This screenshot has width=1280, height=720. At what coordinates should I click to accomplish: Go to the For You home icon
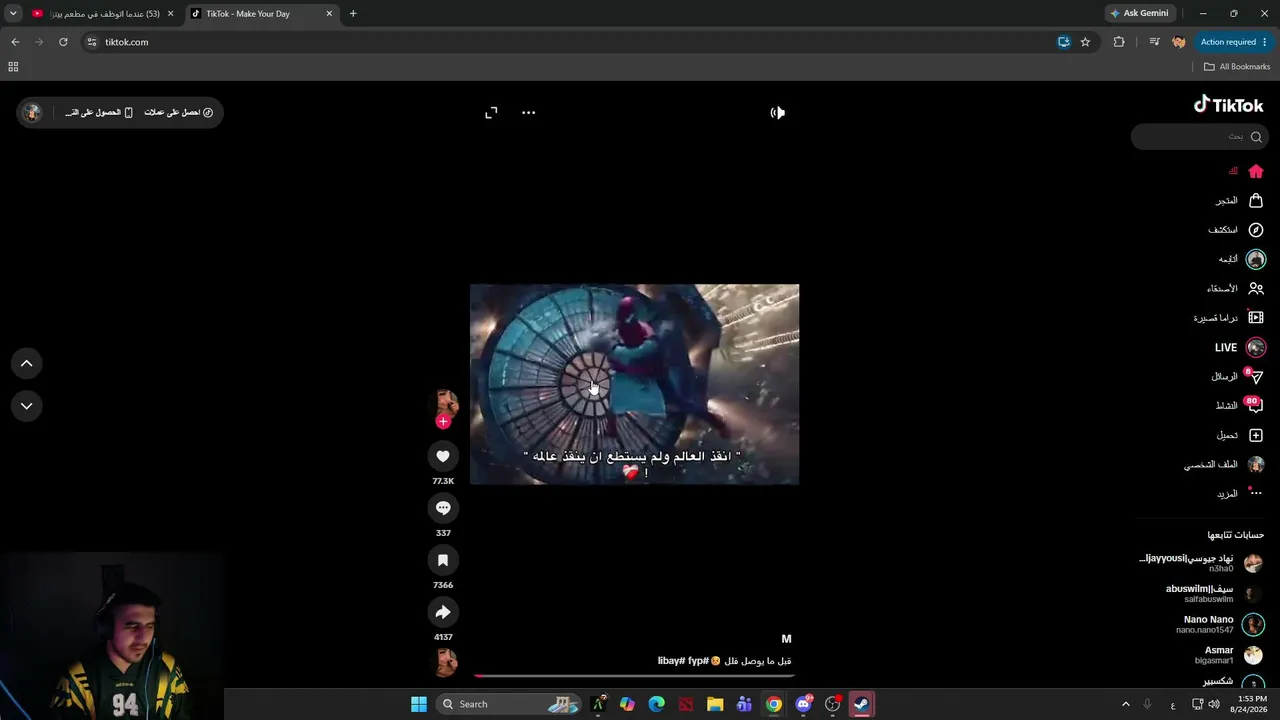point(1256,171)
